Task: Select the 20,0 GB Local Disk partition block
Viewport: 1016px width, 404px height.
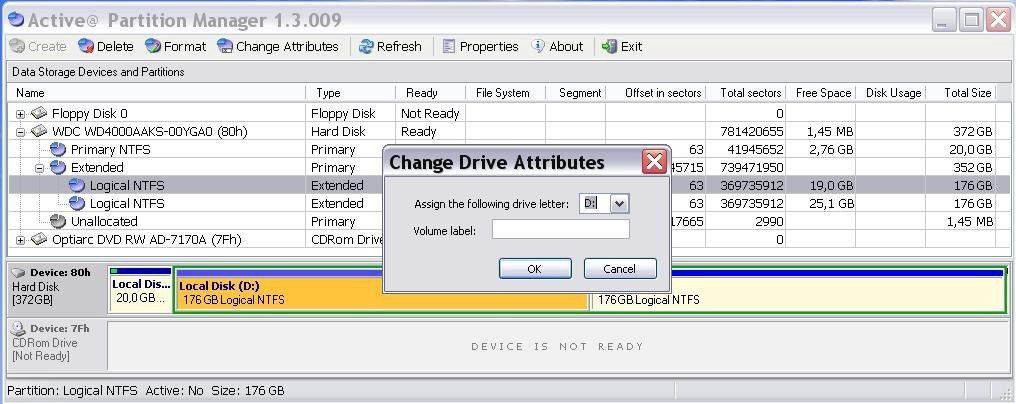Action: (141, 290)
